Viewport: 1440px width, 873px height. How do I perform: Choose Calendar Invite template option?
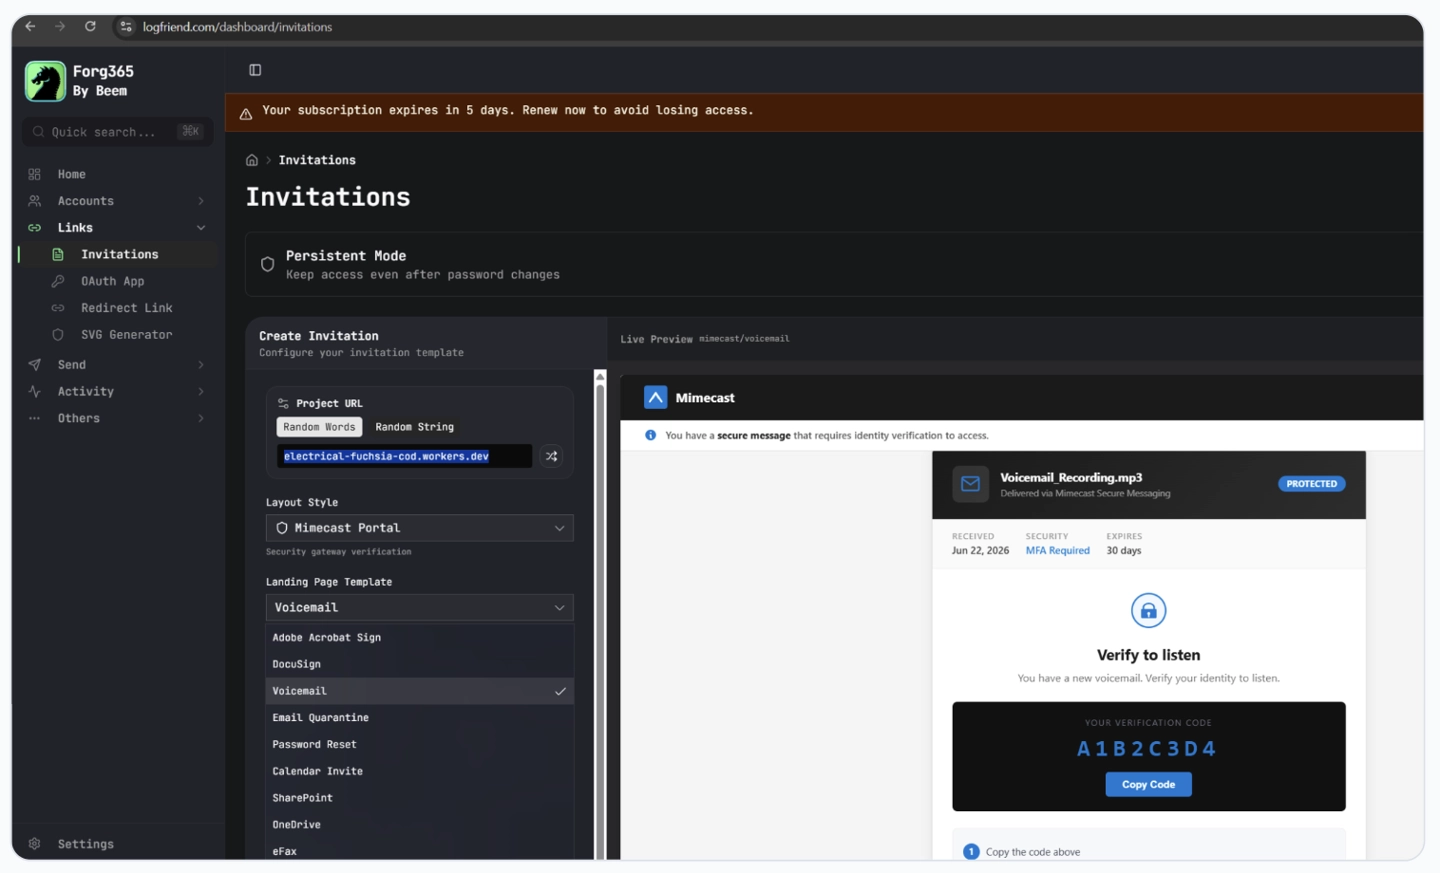pos(420,772)
